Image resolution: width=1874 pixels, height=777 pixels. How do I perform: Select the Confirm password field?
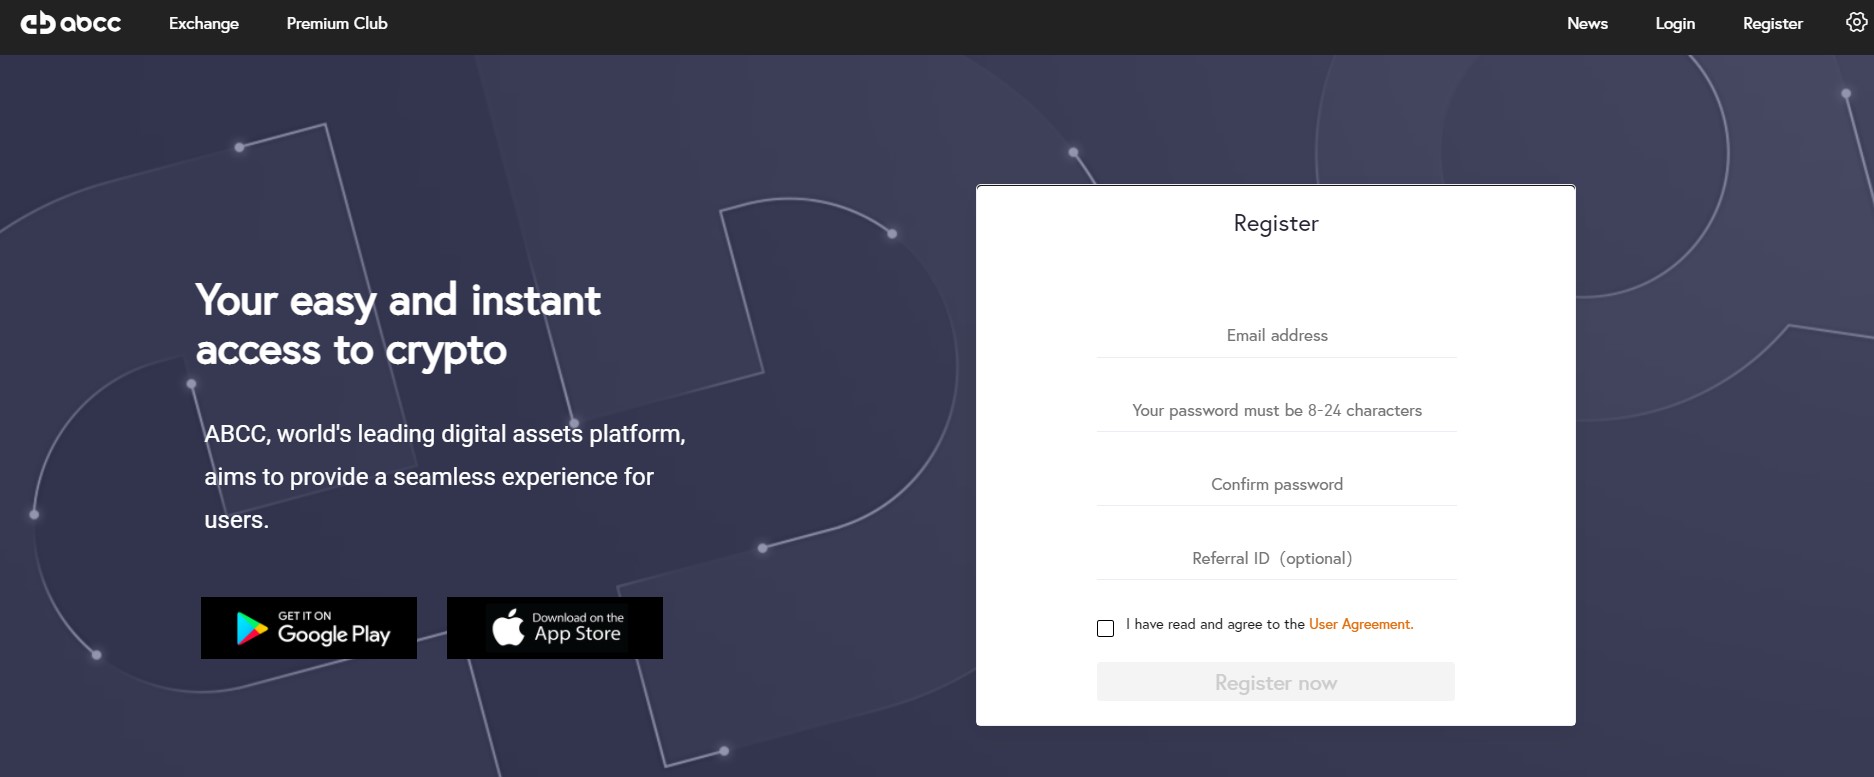(x=1276, y=484)
